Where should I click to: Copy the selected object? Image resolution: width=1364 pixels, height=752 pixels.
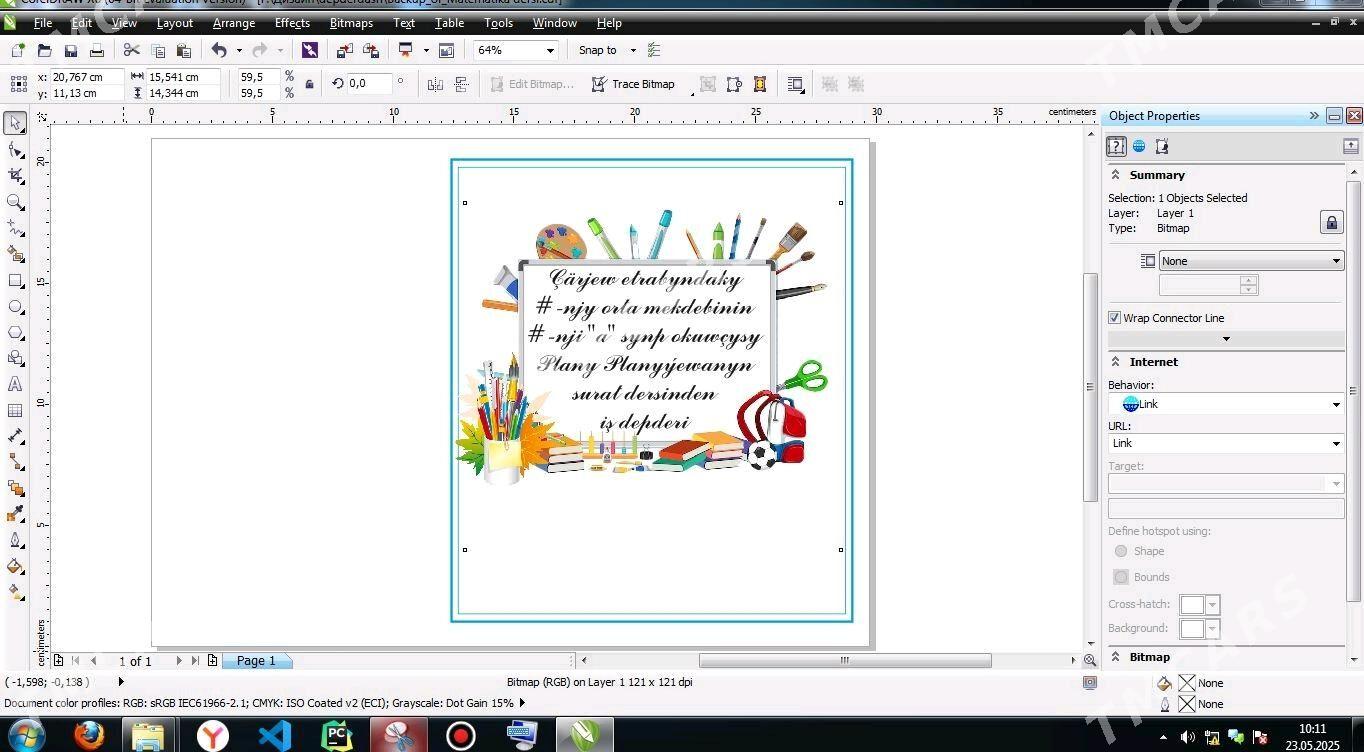pyautogui.click(x=158, y=50)
